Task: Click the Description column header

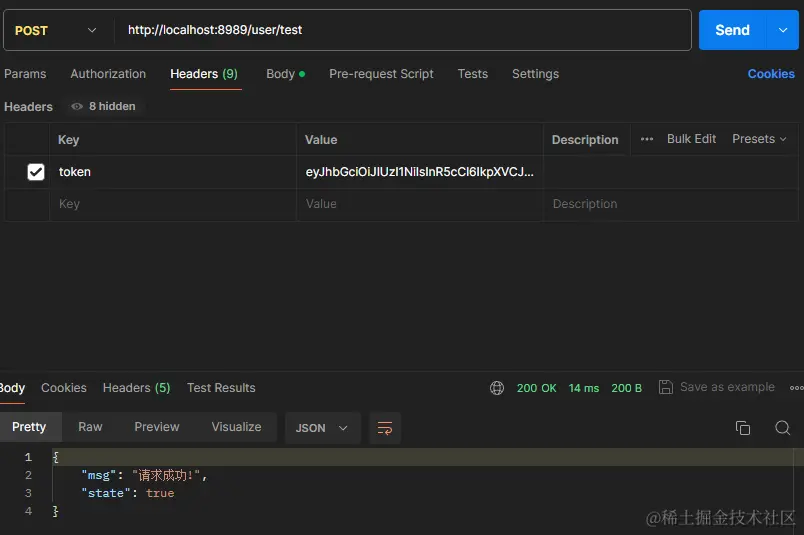Action: (x=585, y=140)
